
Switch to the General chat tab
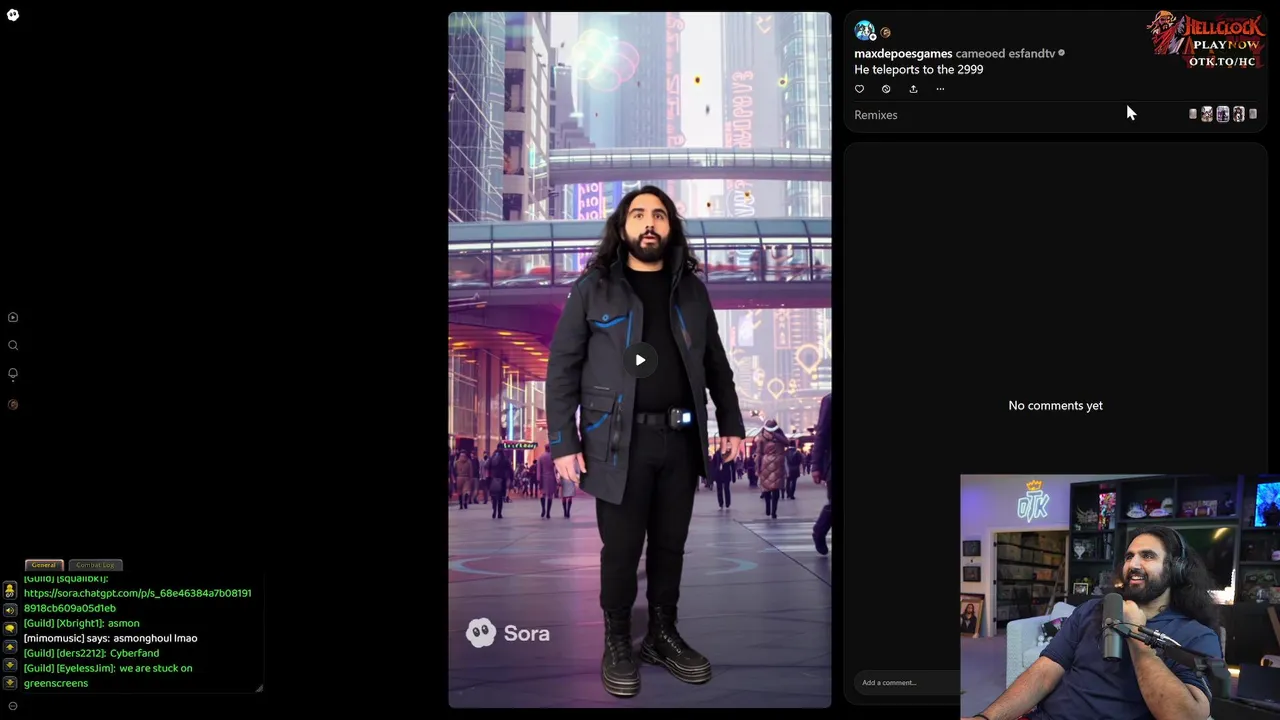click(x=44, y=565)
